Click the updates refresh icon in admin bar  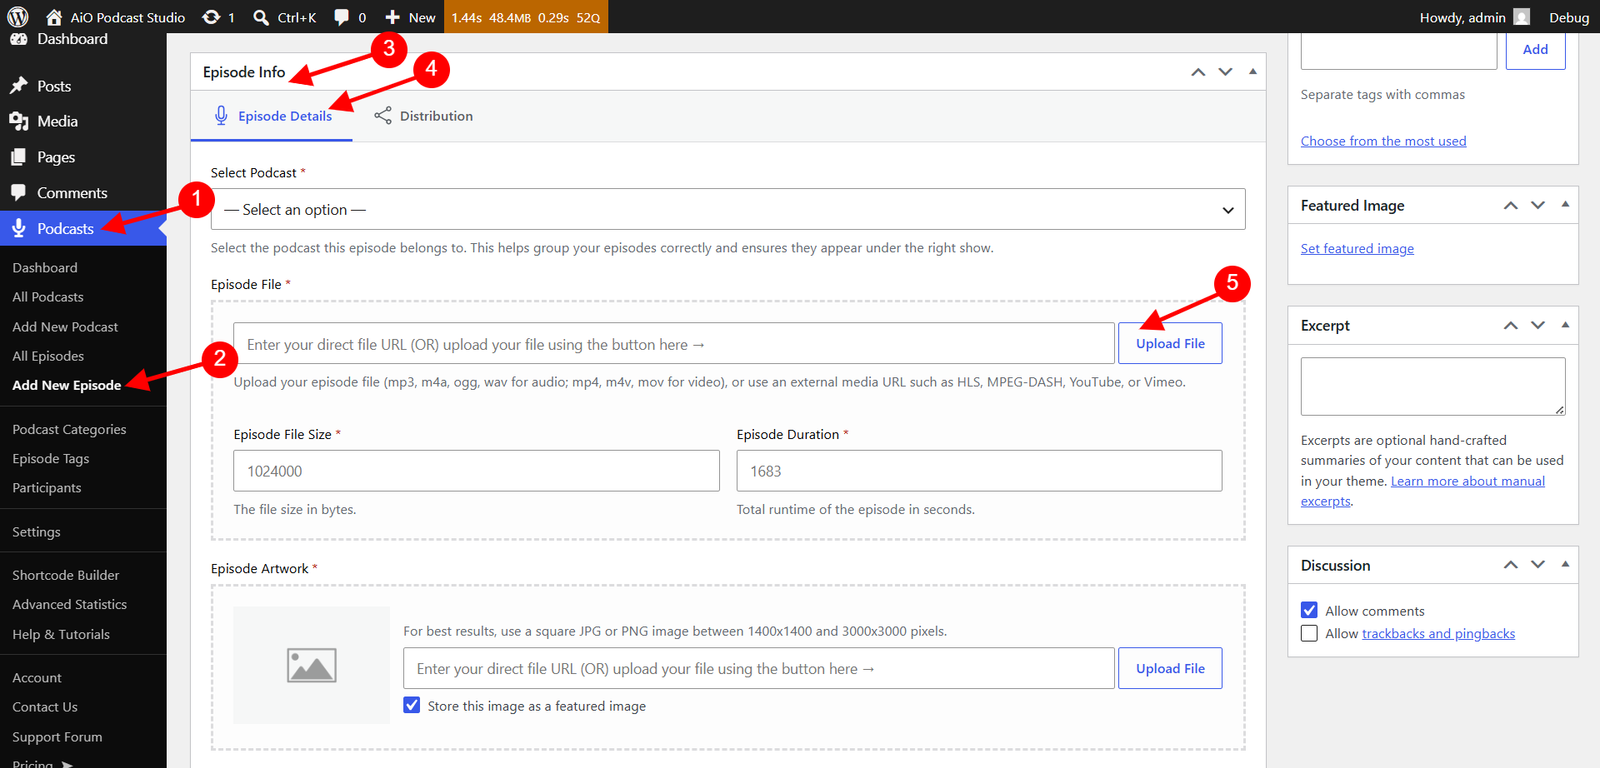point(211,17)
